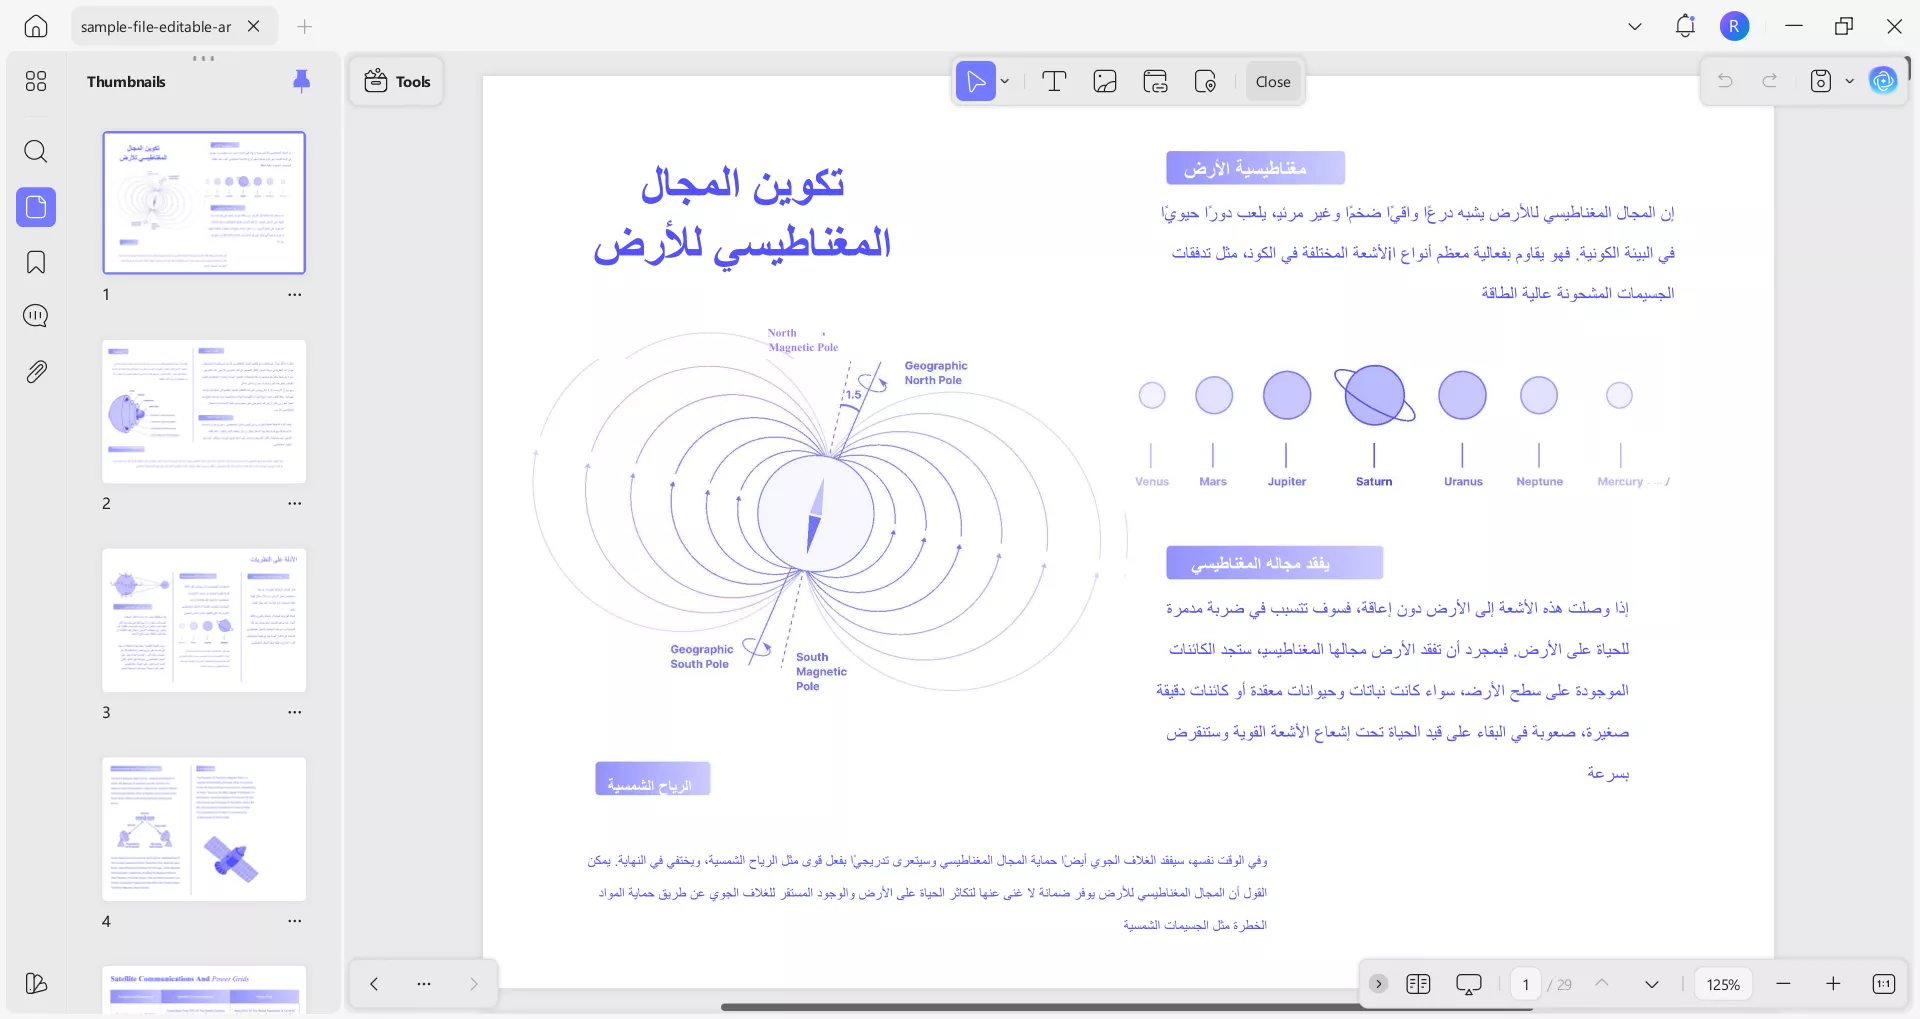
Task: Select page 1 thumbnail
Action: (x=204, y=203)
